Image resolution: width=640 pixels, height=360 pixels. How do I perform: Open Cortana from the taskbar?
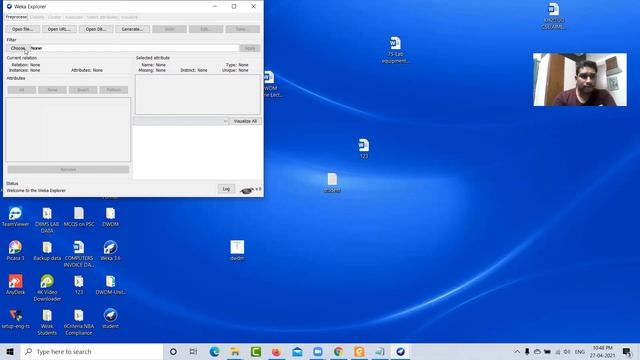point(173,351)
